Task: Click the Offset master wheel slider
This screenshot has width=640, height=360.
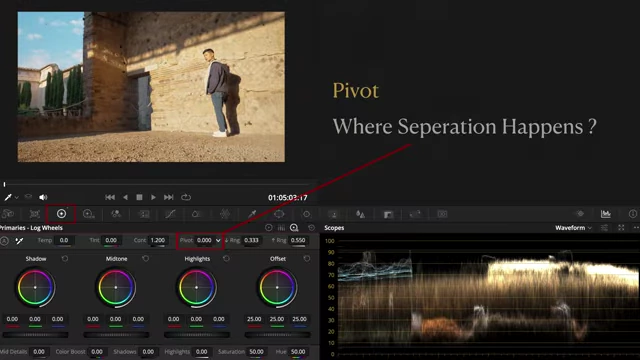Action: coord(277,335)
